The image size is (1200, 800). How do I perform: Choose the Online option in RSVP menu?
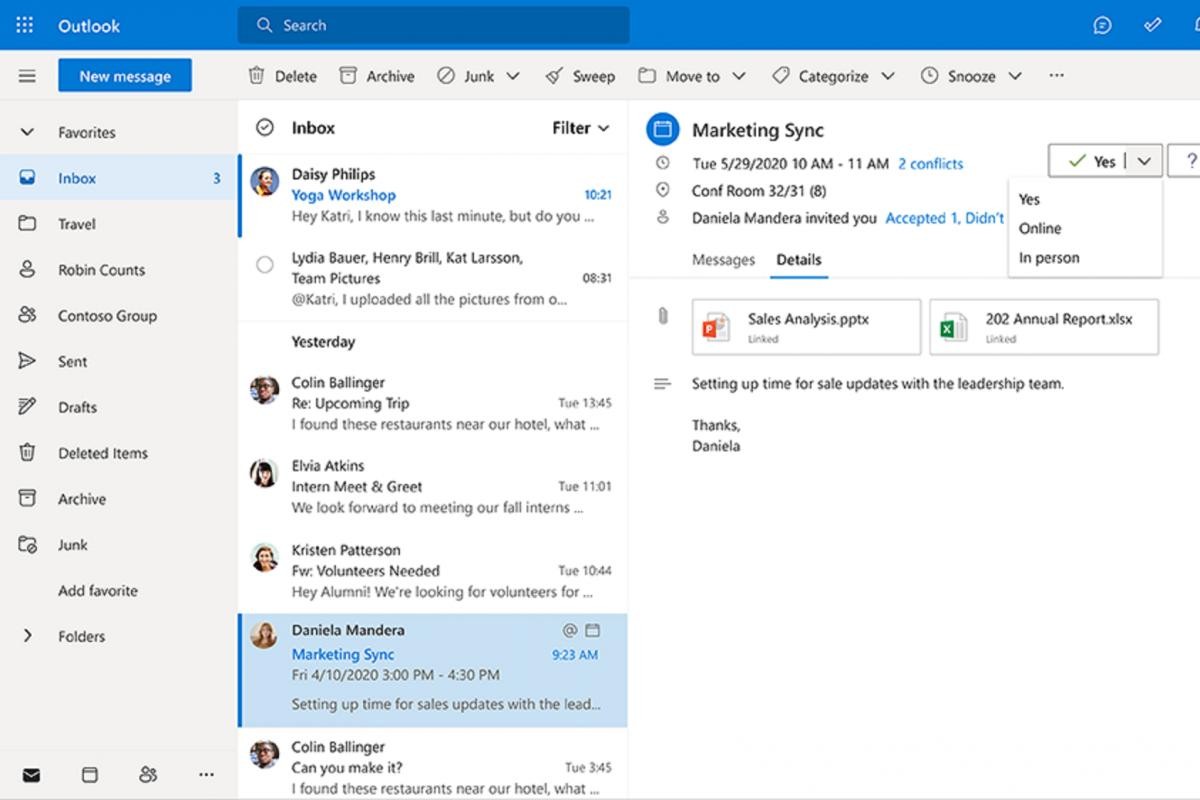click(1040, 228)
